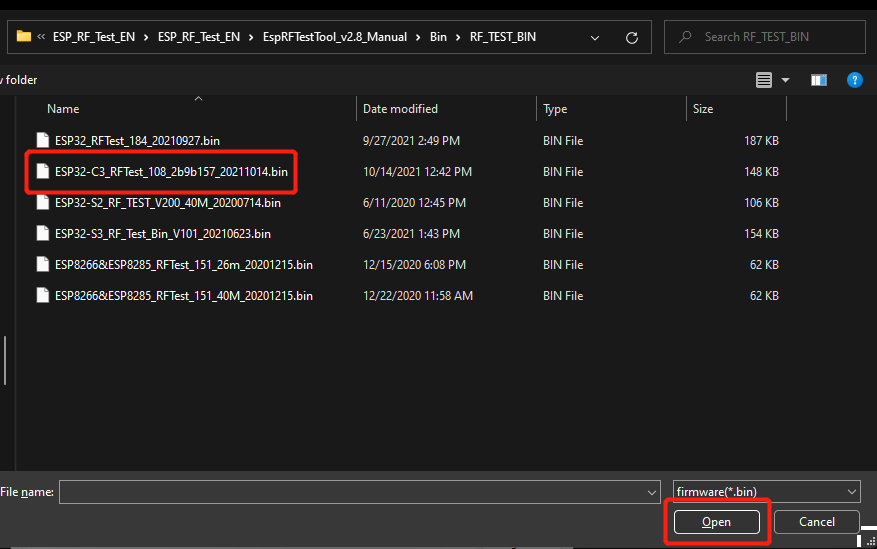This screenshot has height=549, width=877.
Task: Sort files by Date modified column
Action: 400,109
